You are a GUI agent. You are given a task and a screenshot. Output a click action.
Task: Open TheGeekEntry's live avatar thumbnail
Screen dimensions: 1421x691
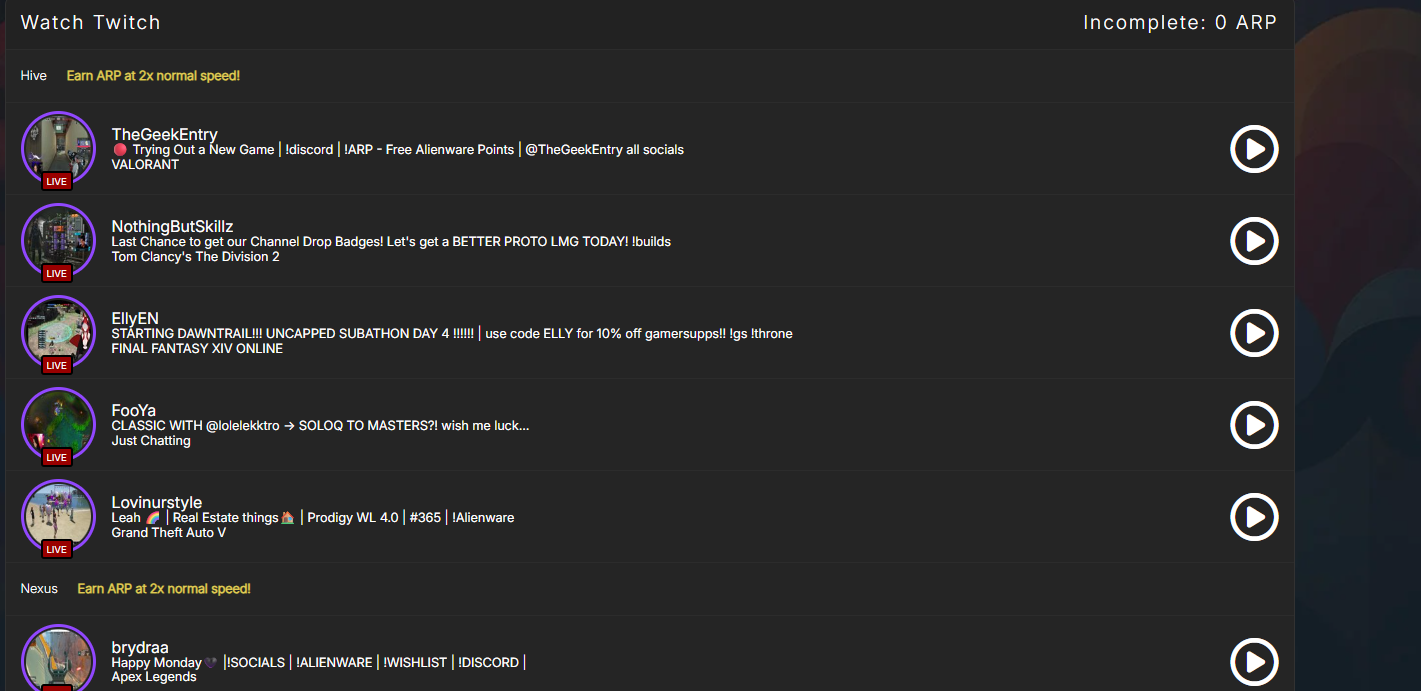pyautogui.click(x=58, y=149)
